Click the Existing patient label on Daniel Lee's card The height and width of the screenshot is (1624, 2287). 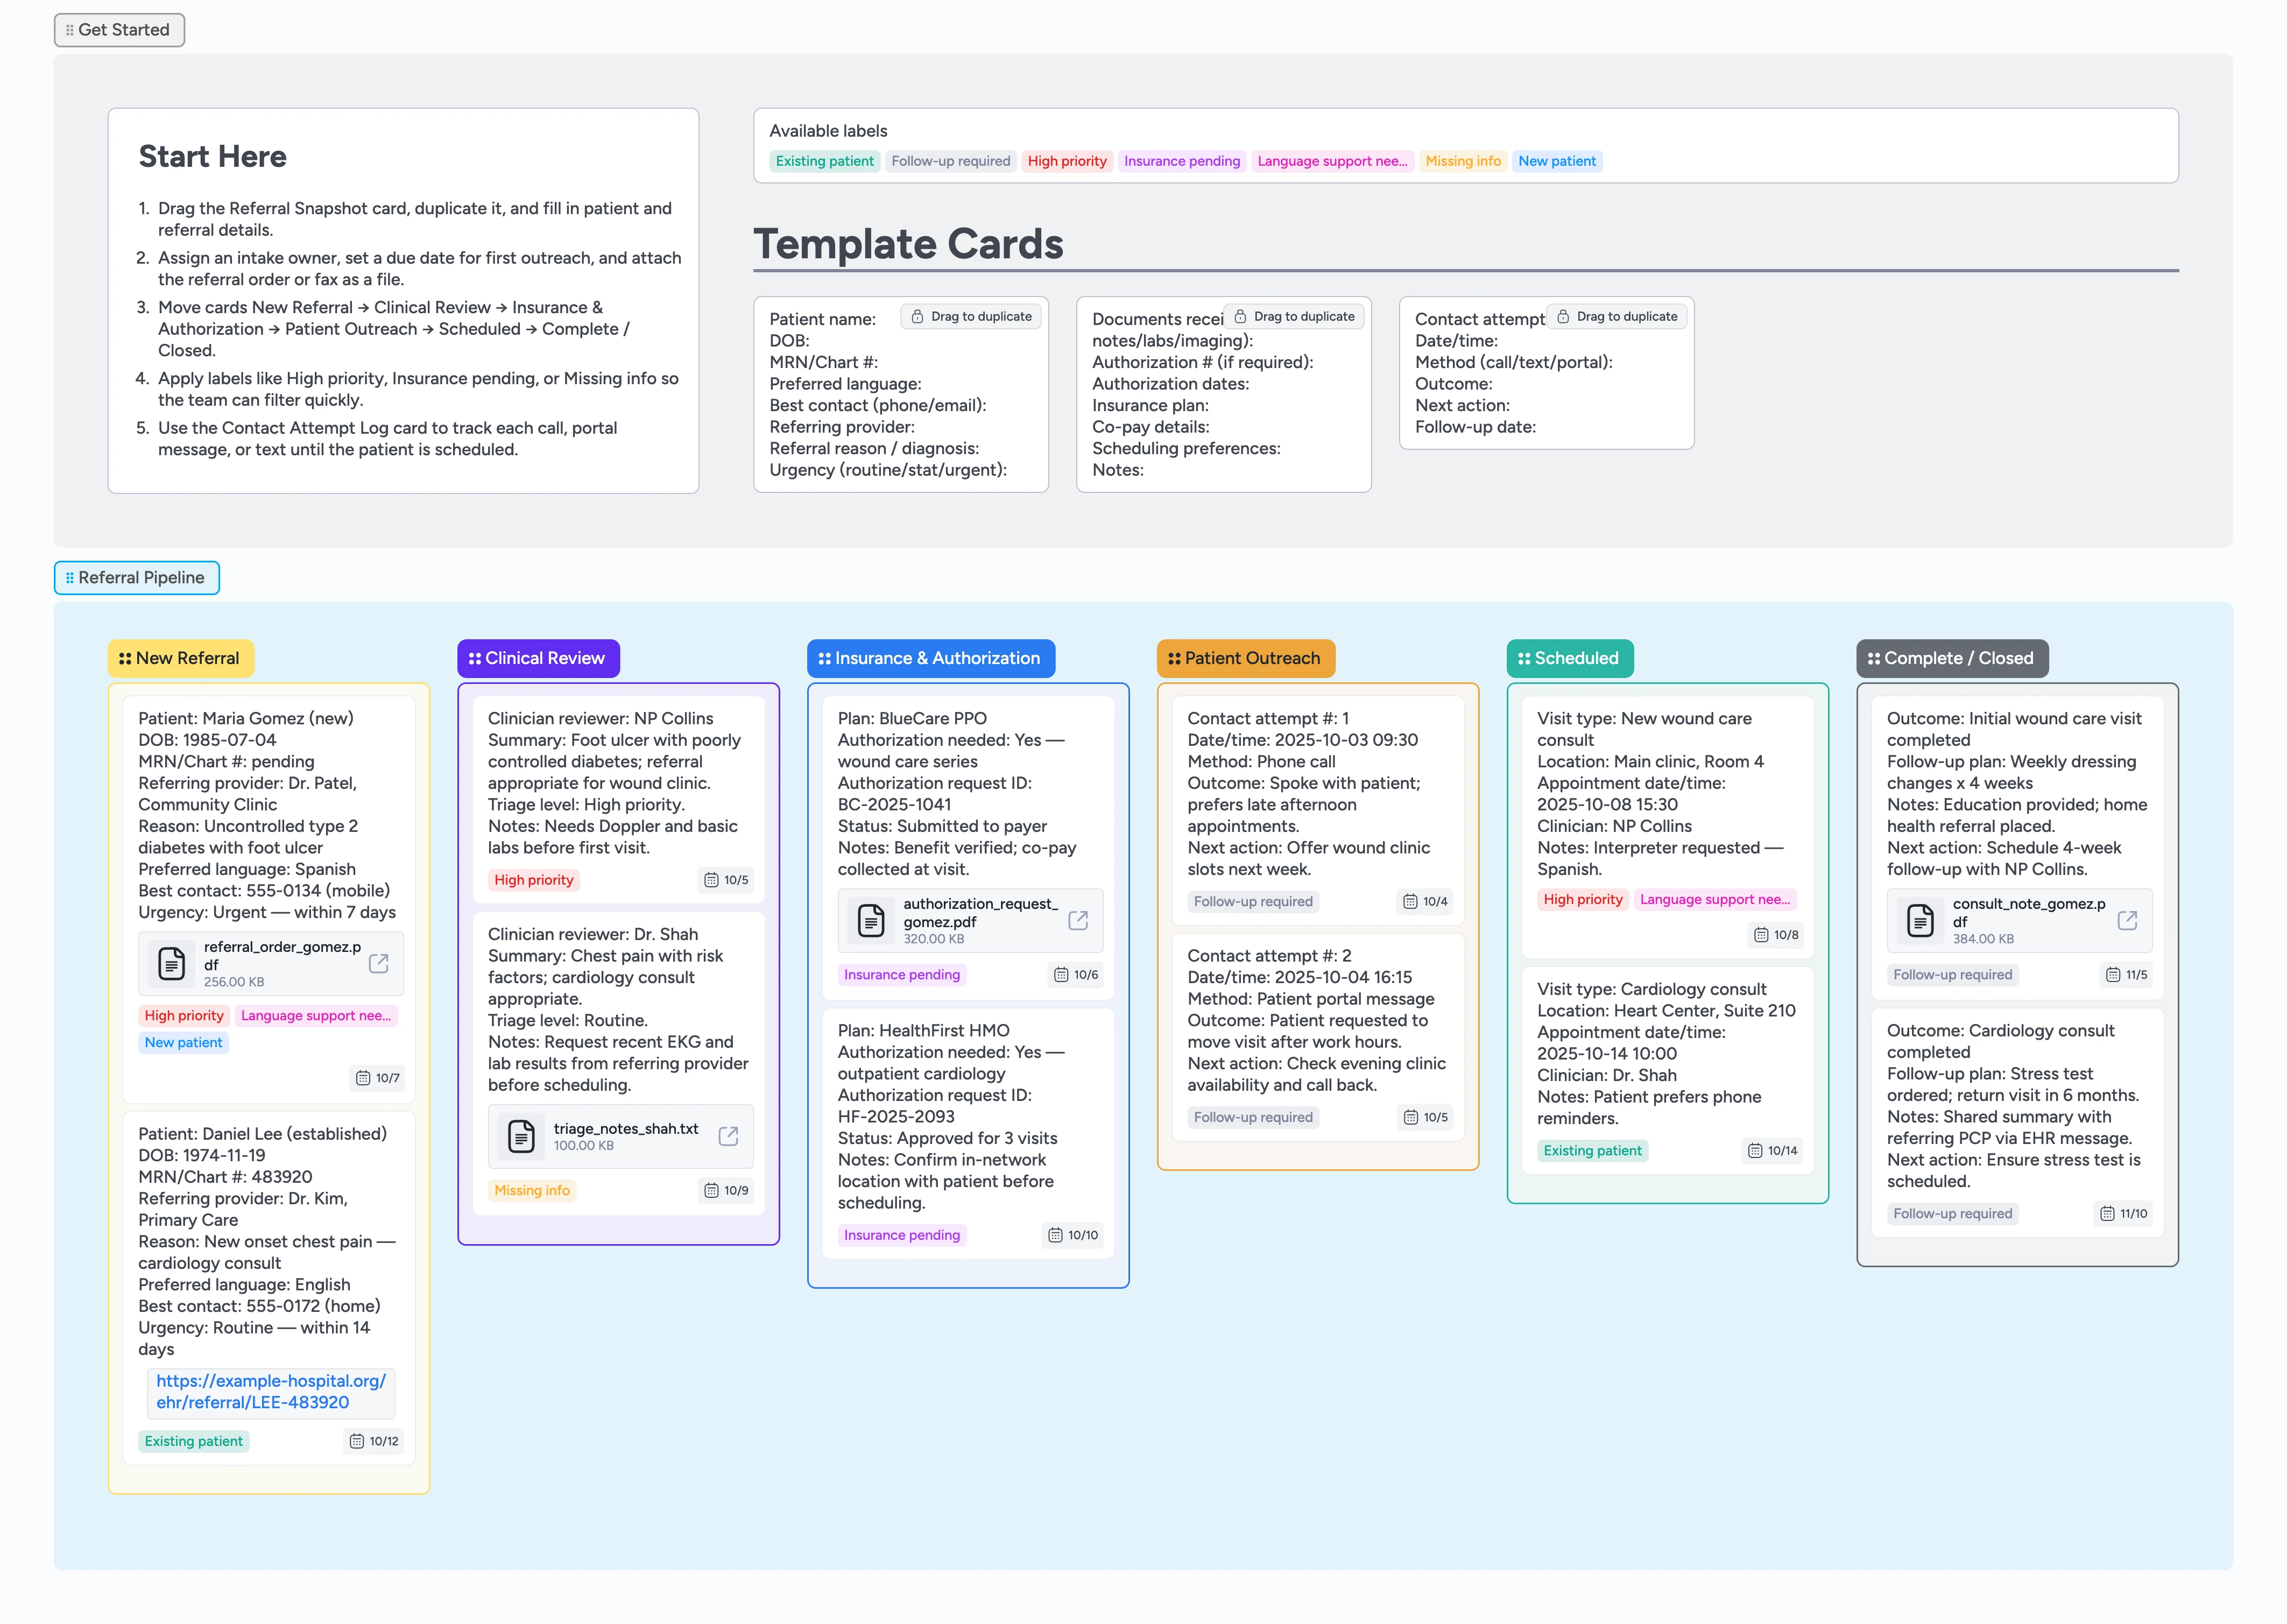(x=194, y=1441)
